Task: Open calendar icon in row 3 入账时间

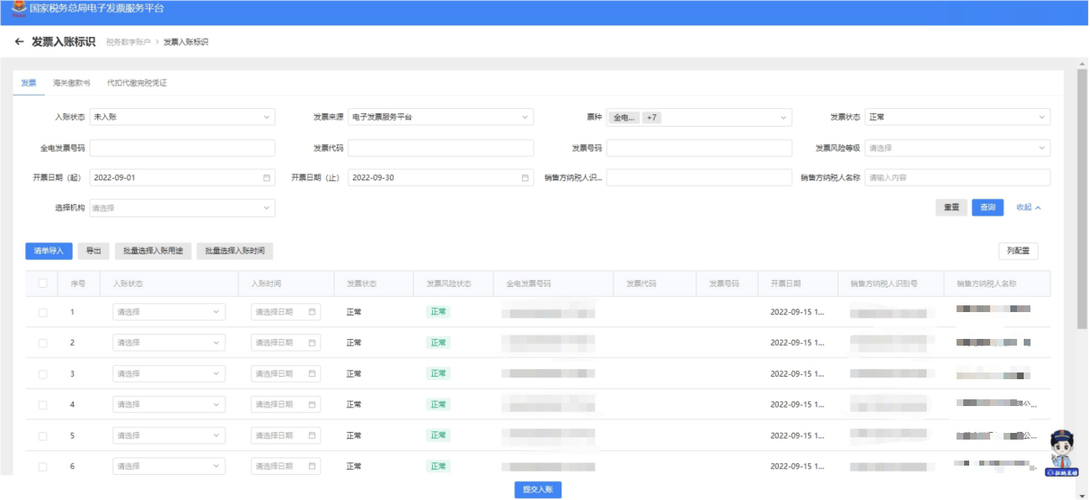Action: (312, 373)
